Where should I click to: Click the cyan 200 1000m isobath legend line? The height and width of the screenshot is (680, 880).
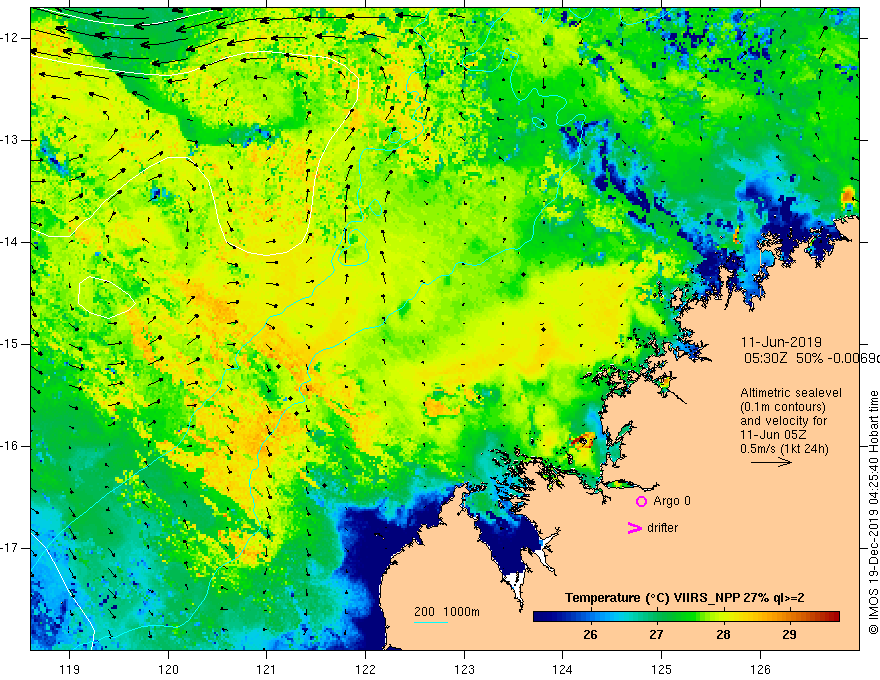(x=431, y=622)
